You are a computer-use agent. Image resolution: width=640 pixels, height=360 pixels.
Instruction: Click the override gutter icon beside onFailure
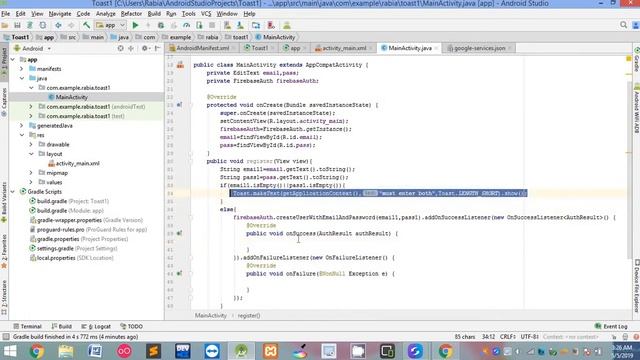[179, 273]
